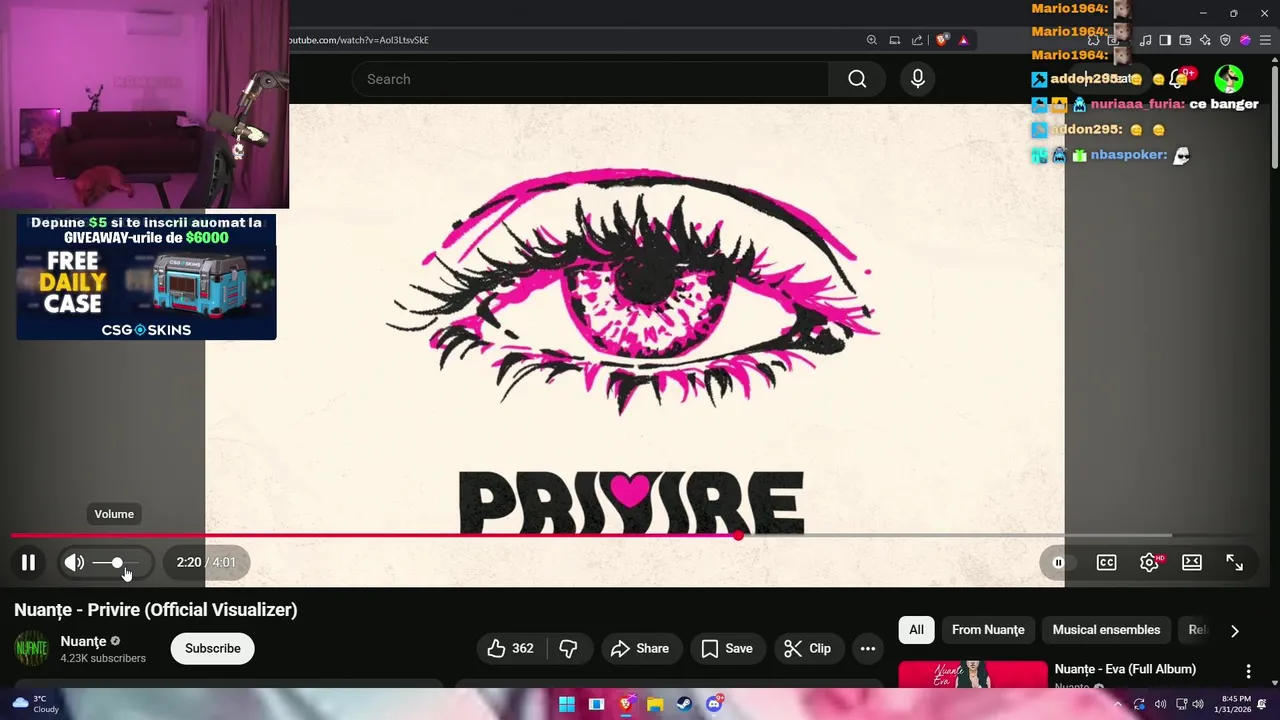Show more filter chips with the arrow
Viewport: 1280px width, 720px height.
[x=1234, y=631]
